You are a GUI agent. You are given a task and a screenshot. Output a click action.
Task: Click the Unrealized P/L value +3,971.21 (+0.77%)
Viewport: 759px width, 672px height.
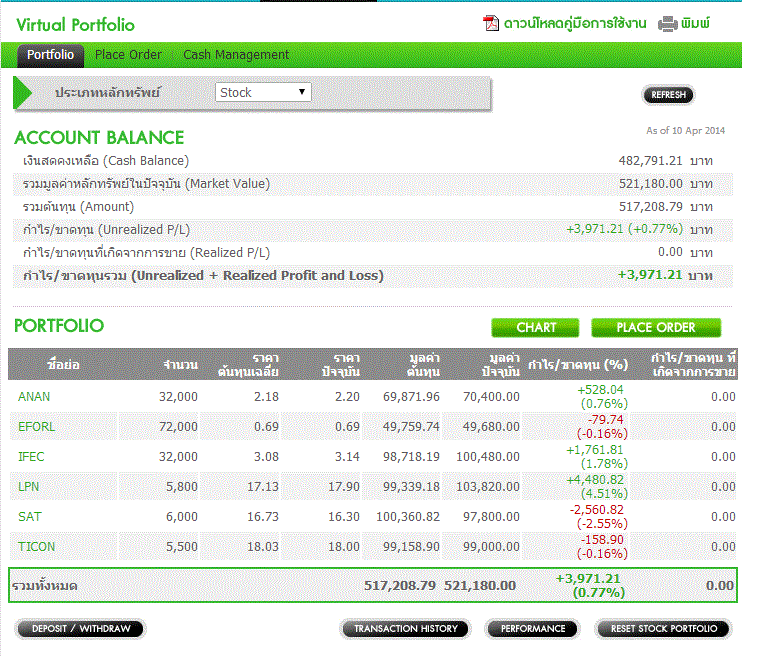(624, 229)
